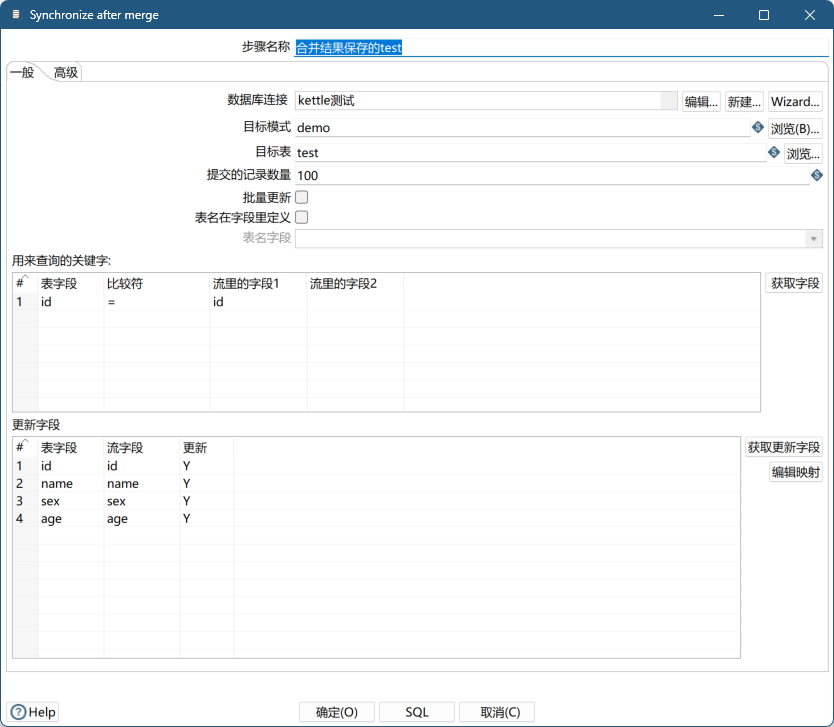Browse target schema with 浏览(B)... button
Screen dimensions: 834x727
795,128
